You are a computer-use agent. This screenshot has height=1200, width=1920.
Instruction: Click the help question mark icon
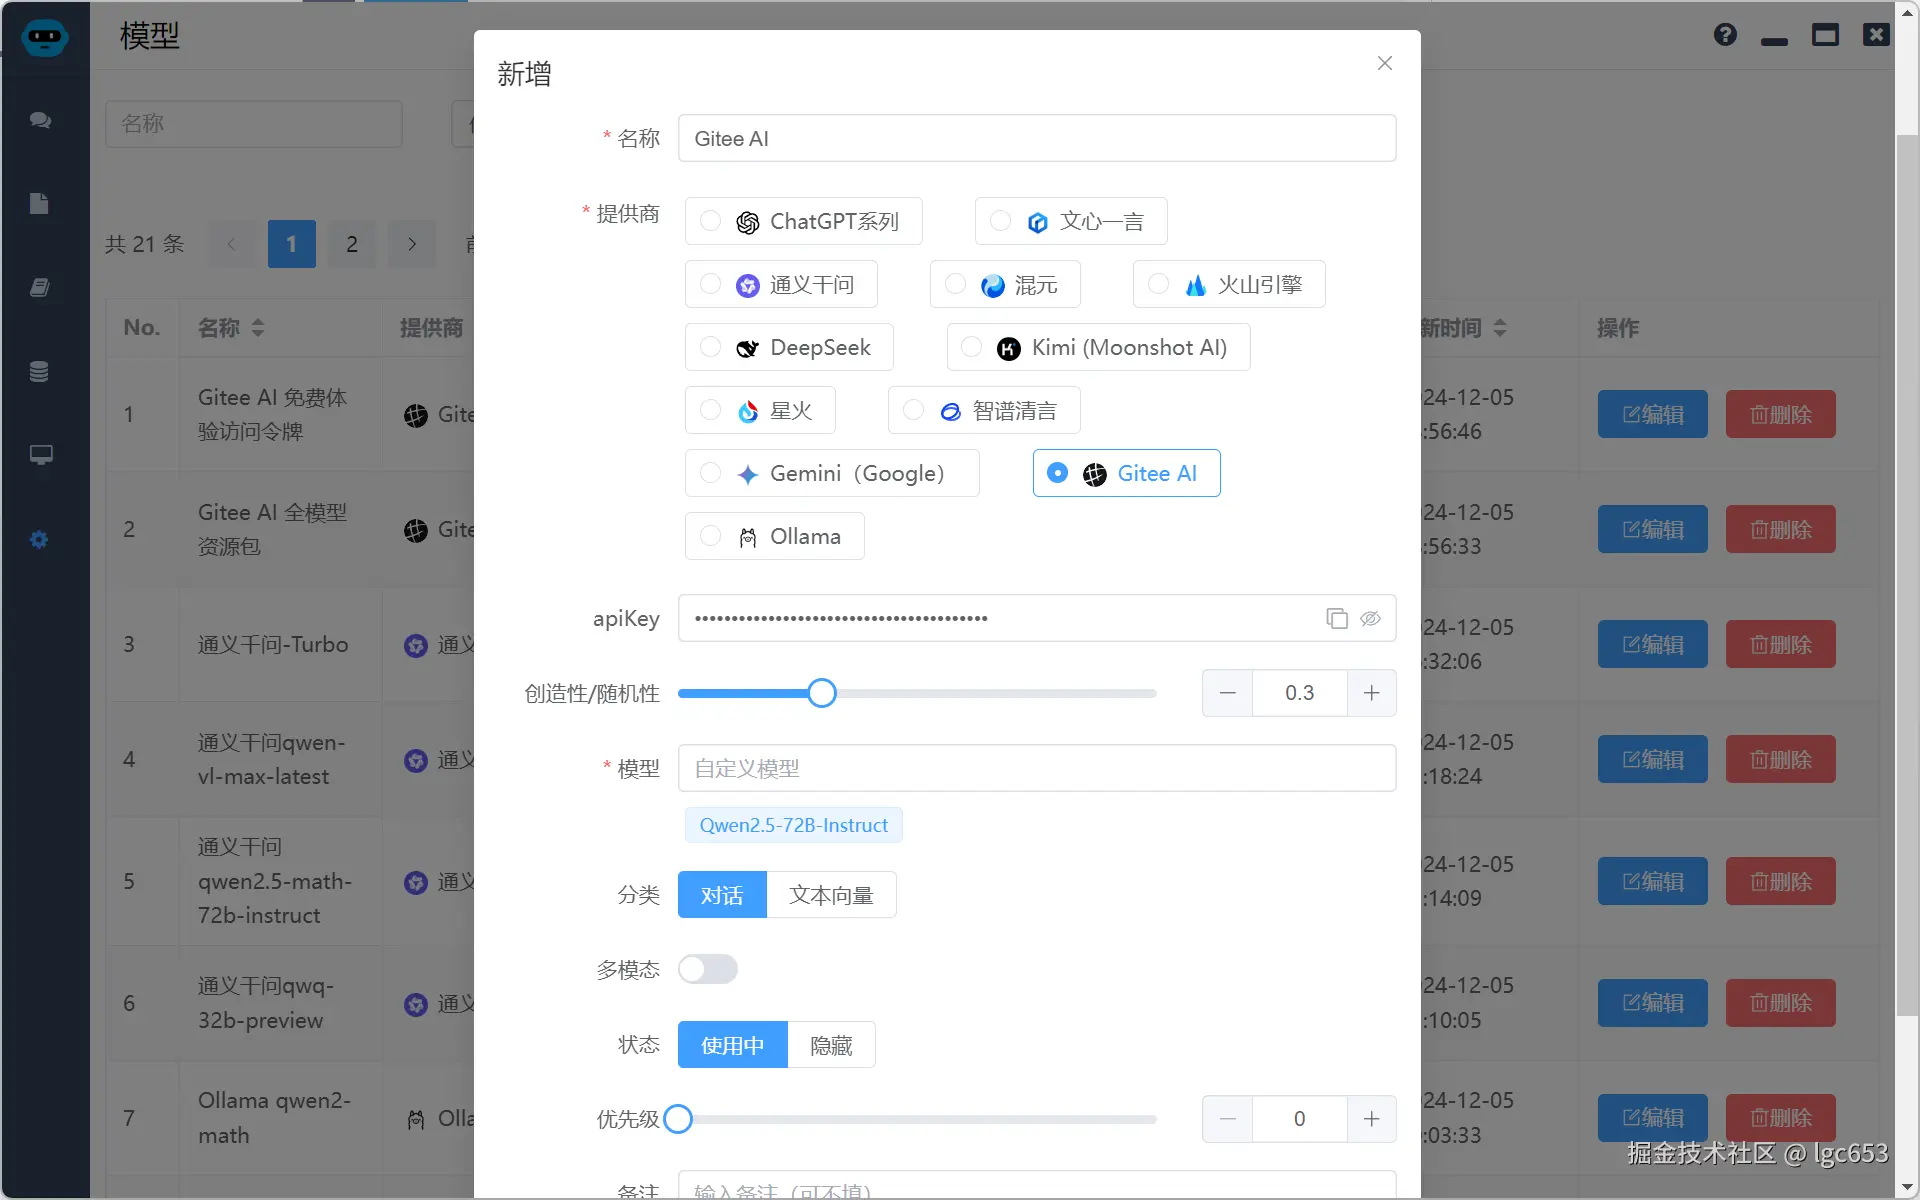(x=1725, y=35)
